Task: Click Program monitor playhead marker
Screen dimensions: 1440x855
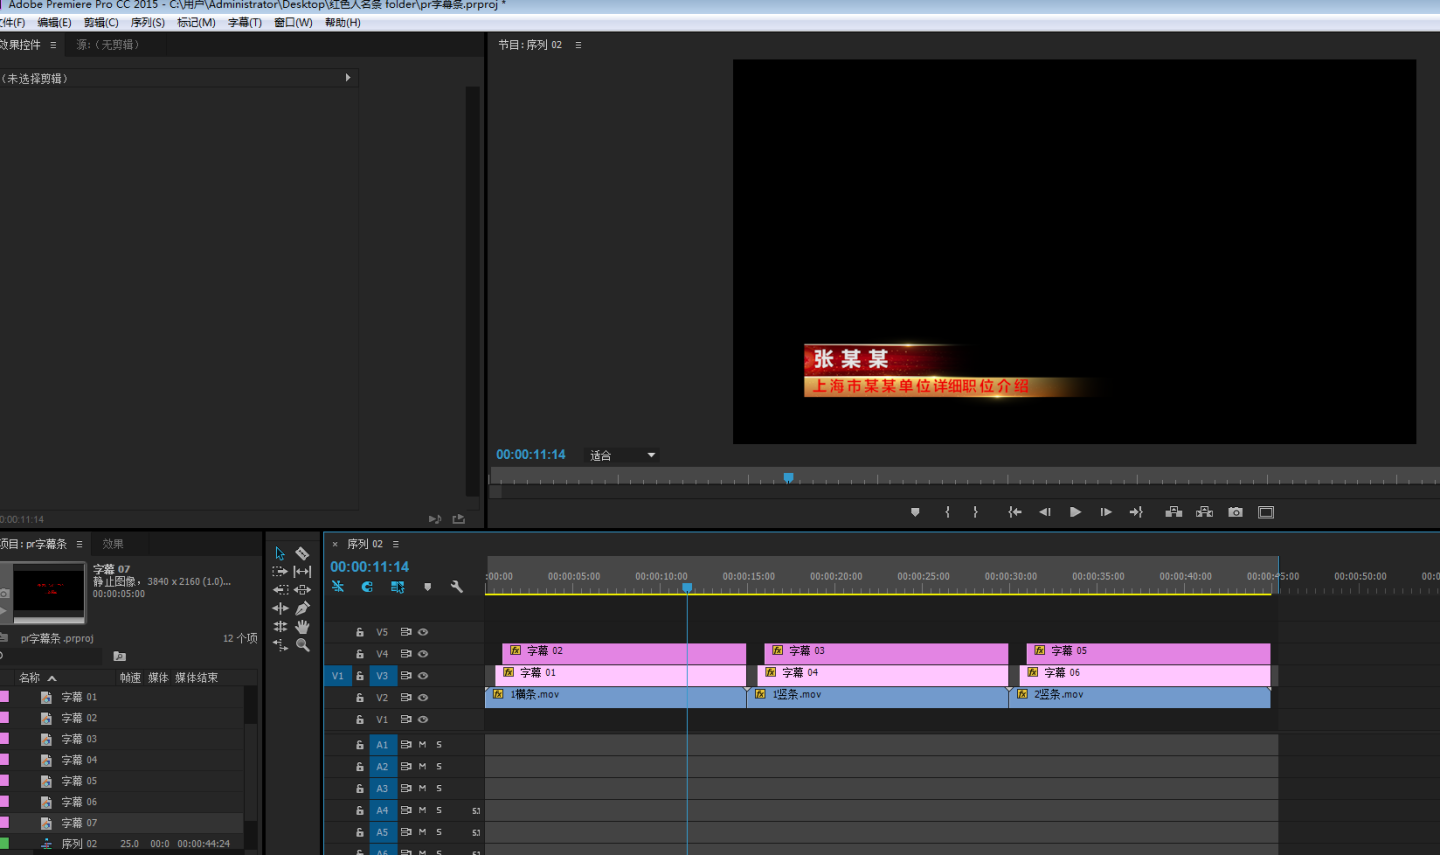Action: (x=788, y=478)
